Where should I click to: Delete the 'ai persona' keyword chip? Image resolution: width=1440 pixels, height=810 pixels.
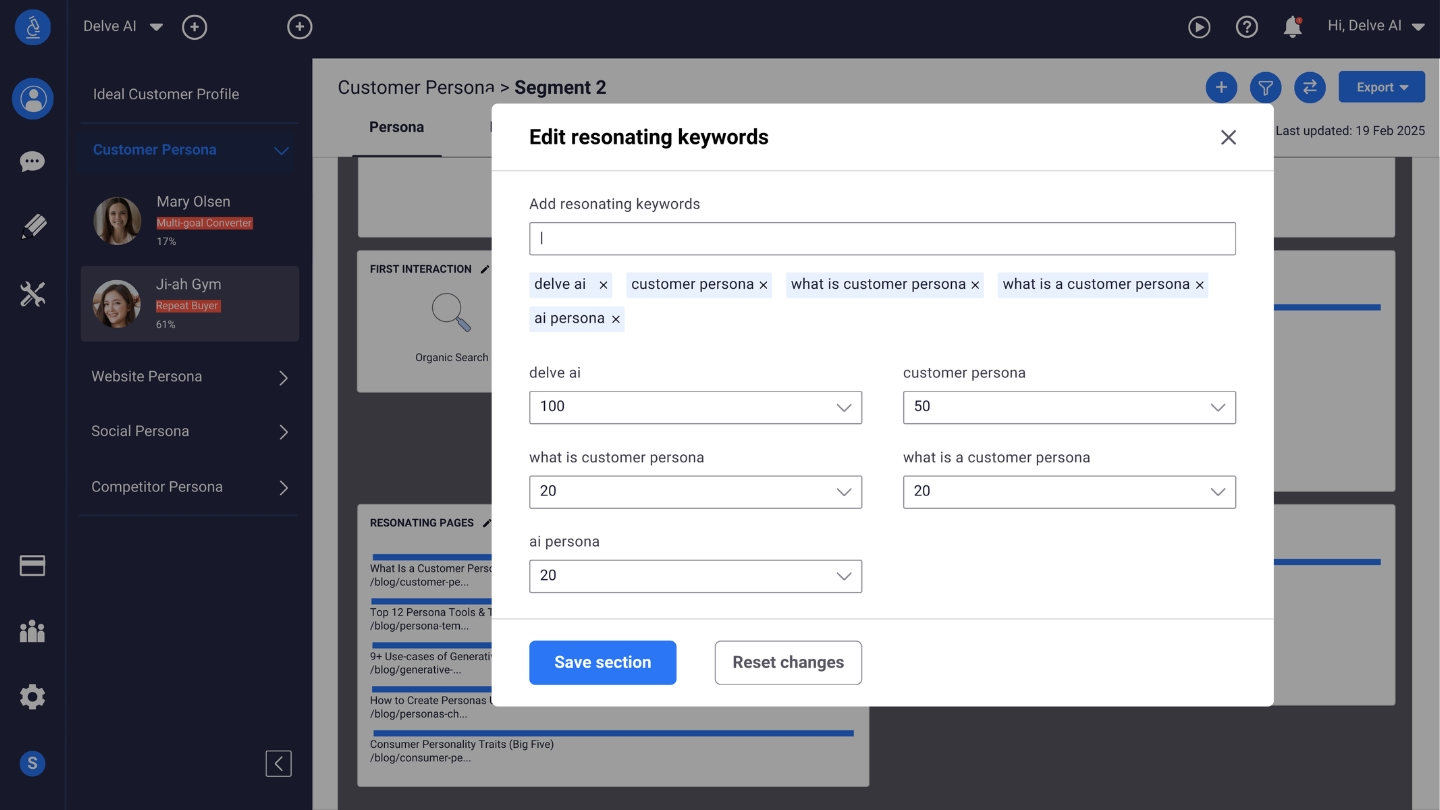tap(616, 319)
